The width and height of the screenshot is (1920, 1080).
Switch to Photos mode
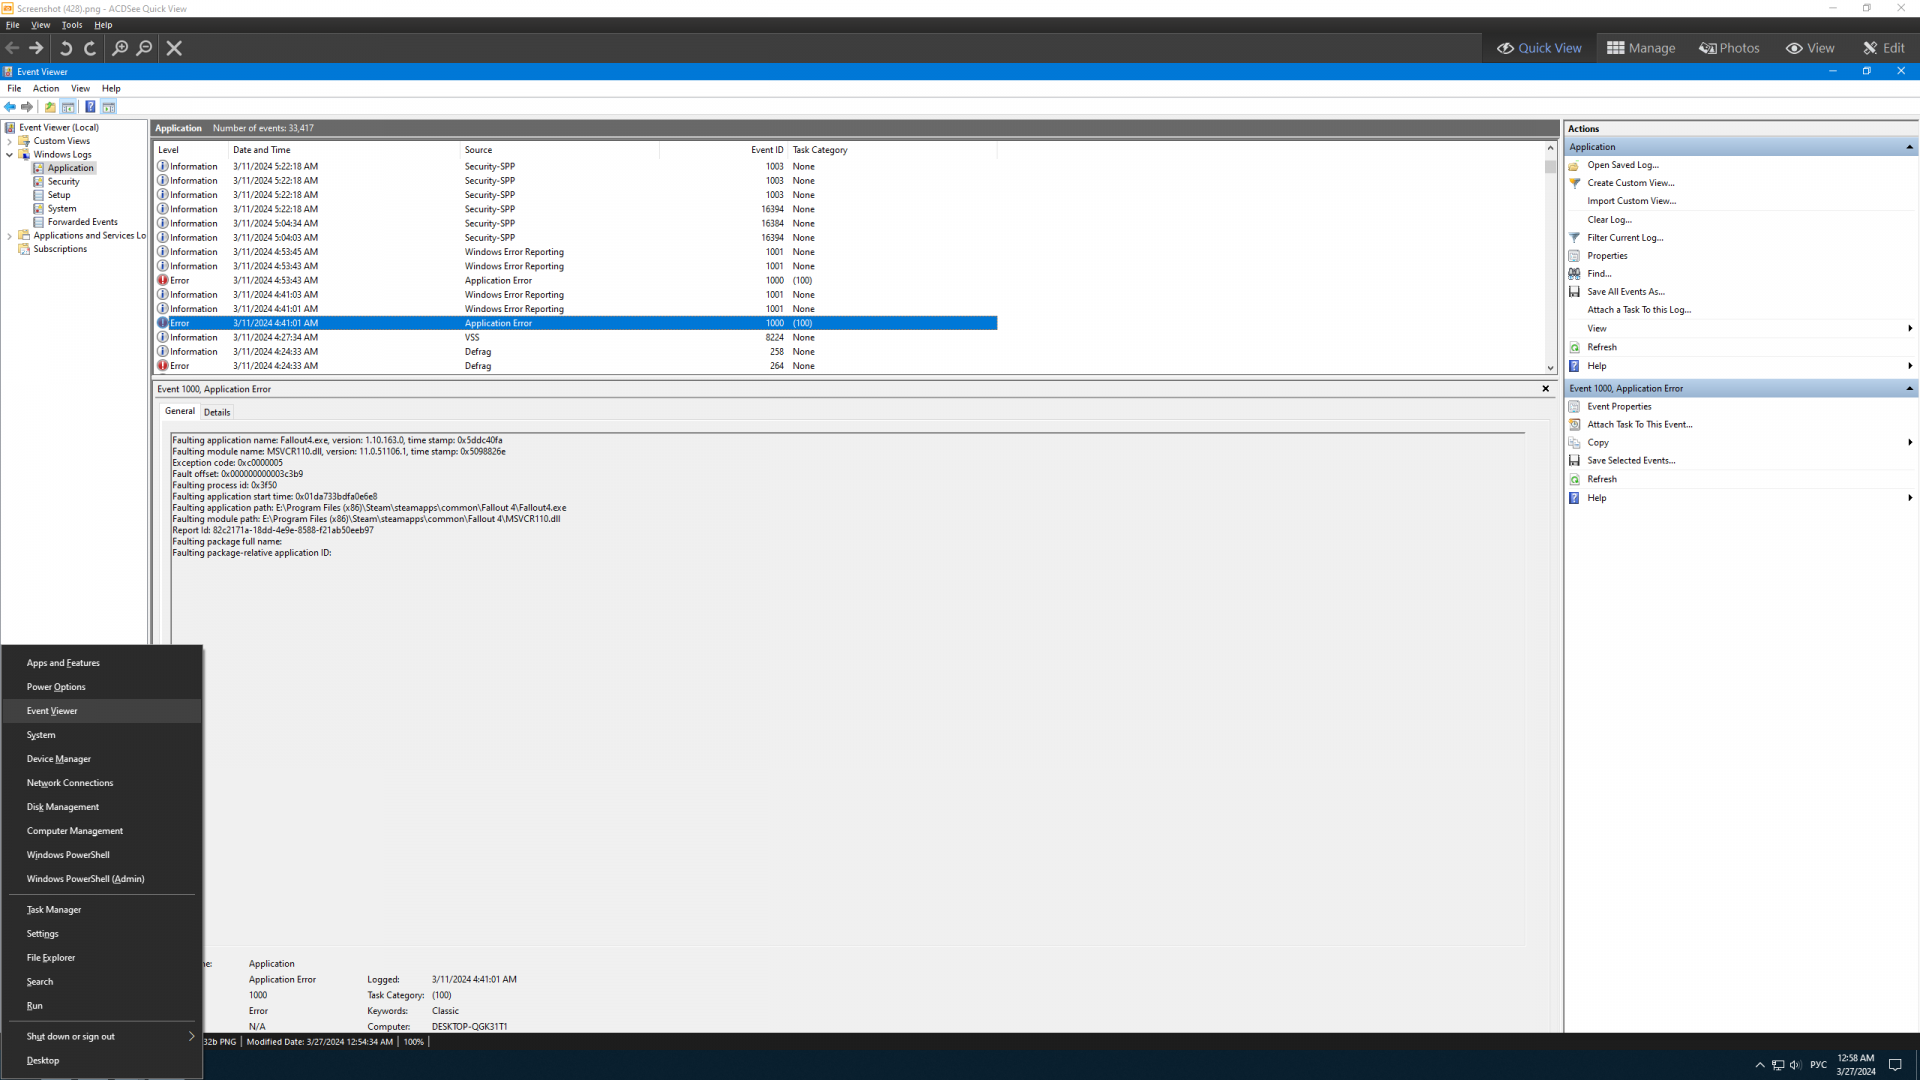tap(1729, 48)
